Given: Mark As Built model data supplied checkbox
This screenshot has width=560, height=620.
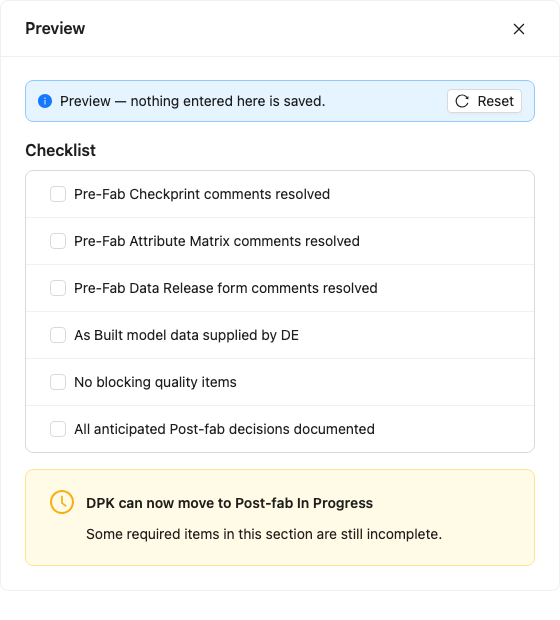Looking at the screenshot, I should 58,335.
